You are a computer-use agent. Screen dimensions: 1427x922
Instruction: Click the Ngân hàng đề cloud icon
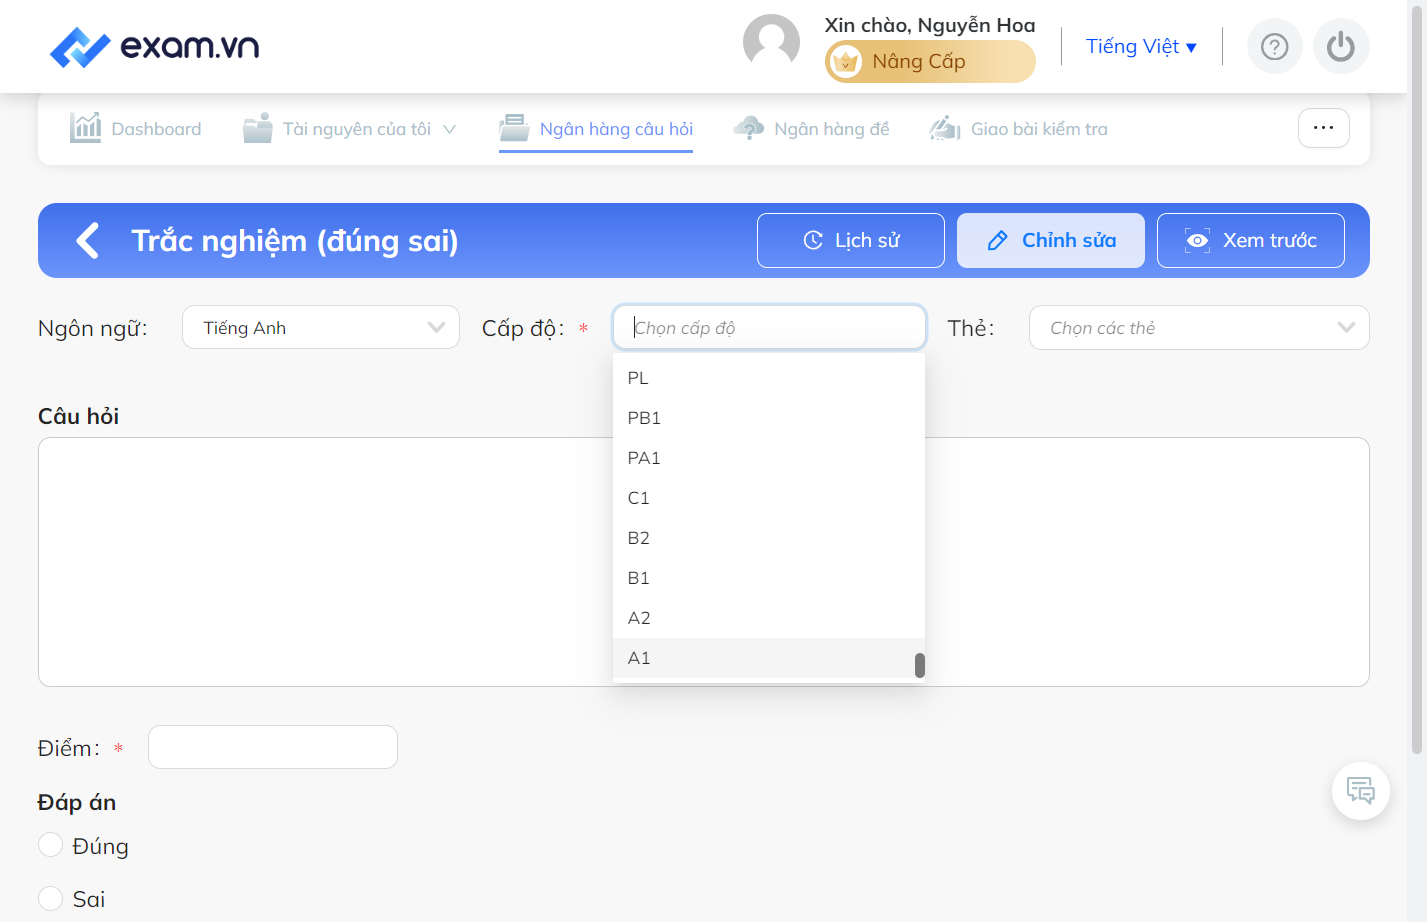tap(748, 128)
